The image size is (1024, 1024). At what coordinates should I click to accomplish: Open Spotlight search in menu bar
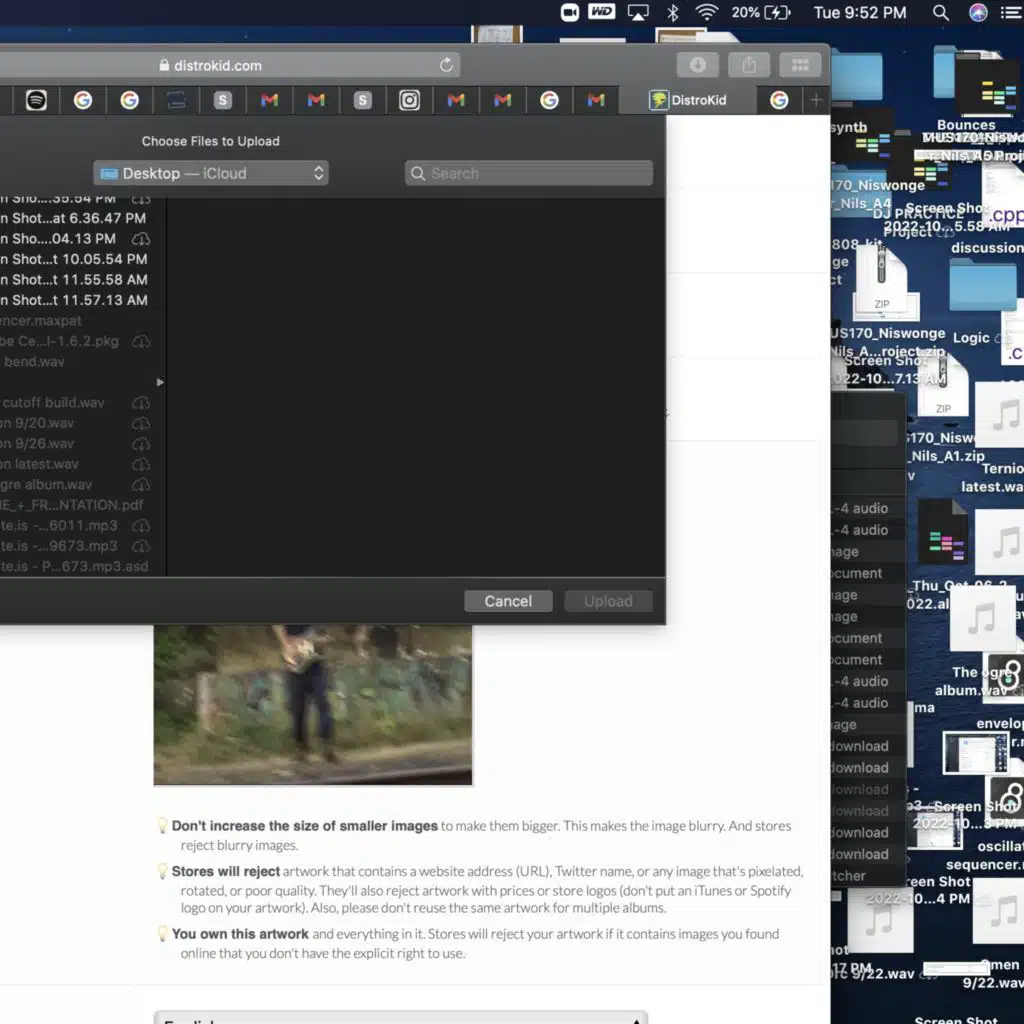click(x=940, y=13)
